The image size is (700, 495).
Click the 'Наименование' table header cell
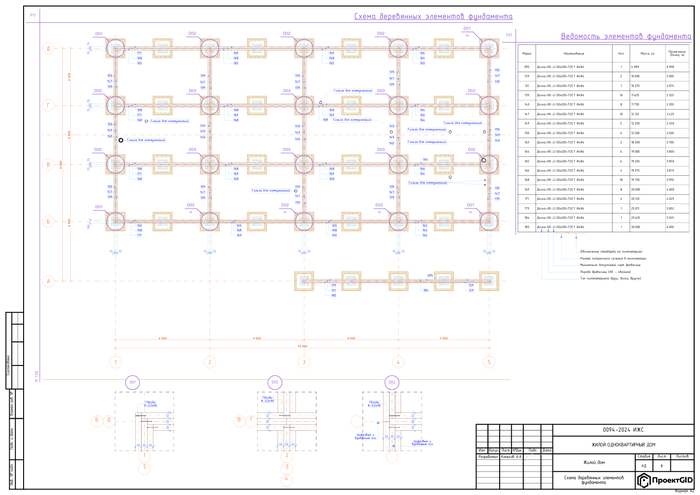pyautogui.click(x=574, y=53)
